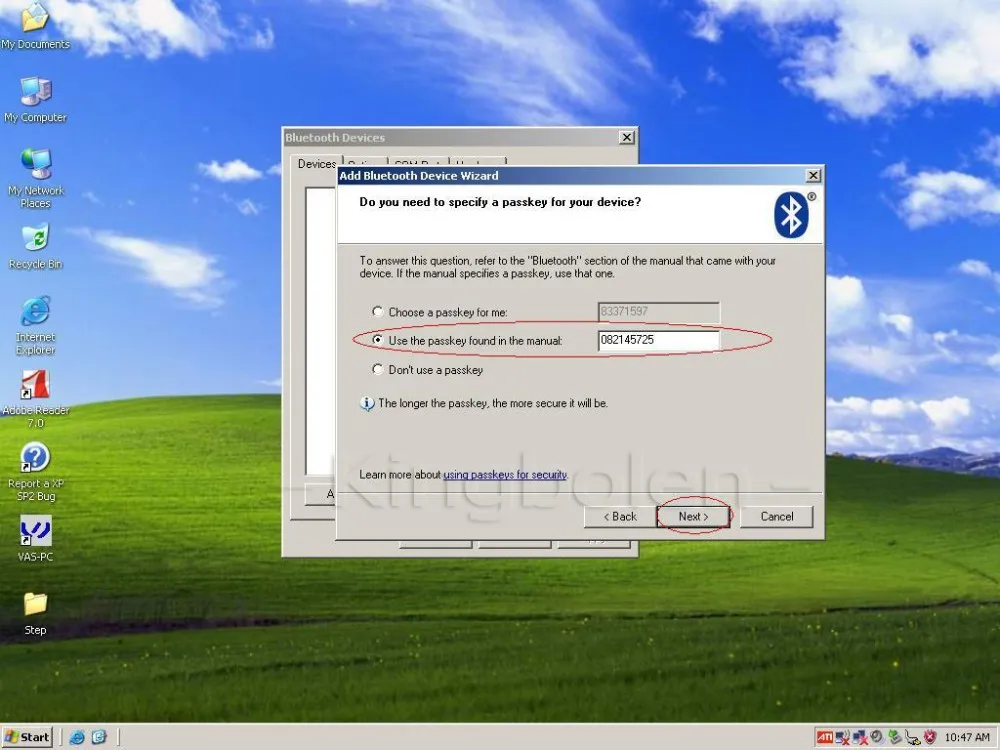Open the Start menu
The image size is (1000, 750).
click(x=27, y=737)
